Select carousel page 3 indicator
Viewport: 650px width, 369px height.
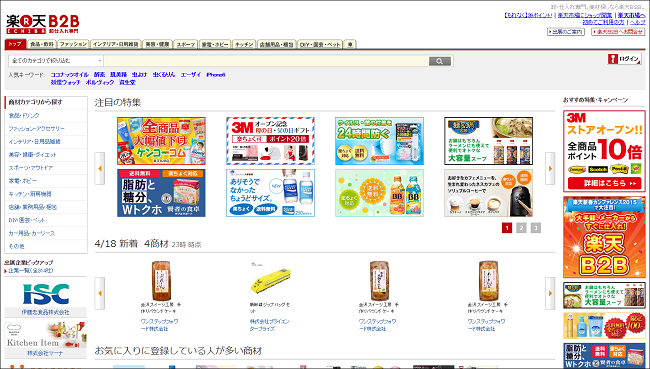[536, 228]
